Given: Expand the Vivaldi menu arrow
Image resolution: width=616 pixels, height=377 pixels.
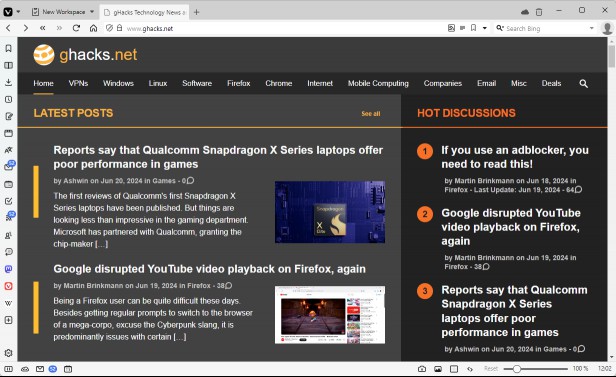Looking at the screenshot, I should (18, 12).
